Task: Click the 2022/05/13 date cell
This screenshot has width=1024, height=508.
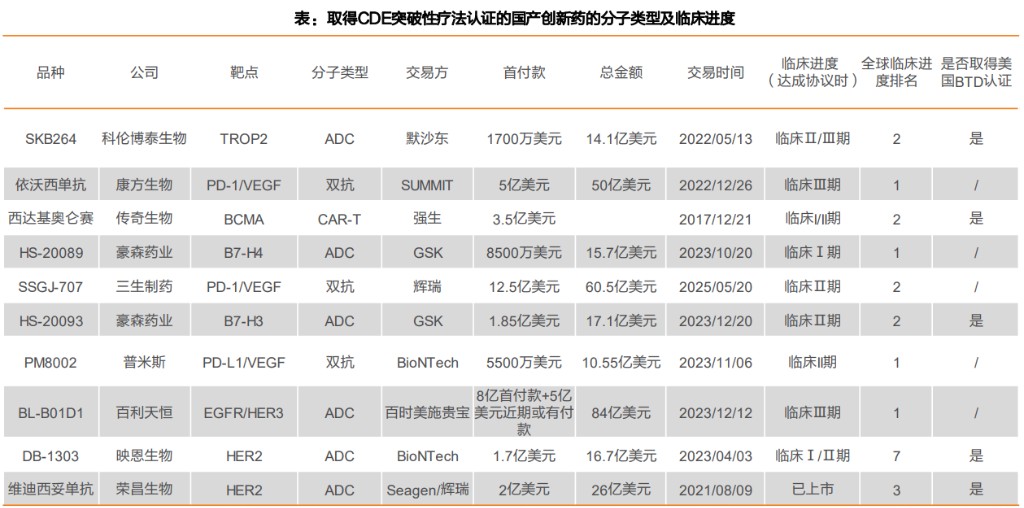Action: tap(716, 139)
